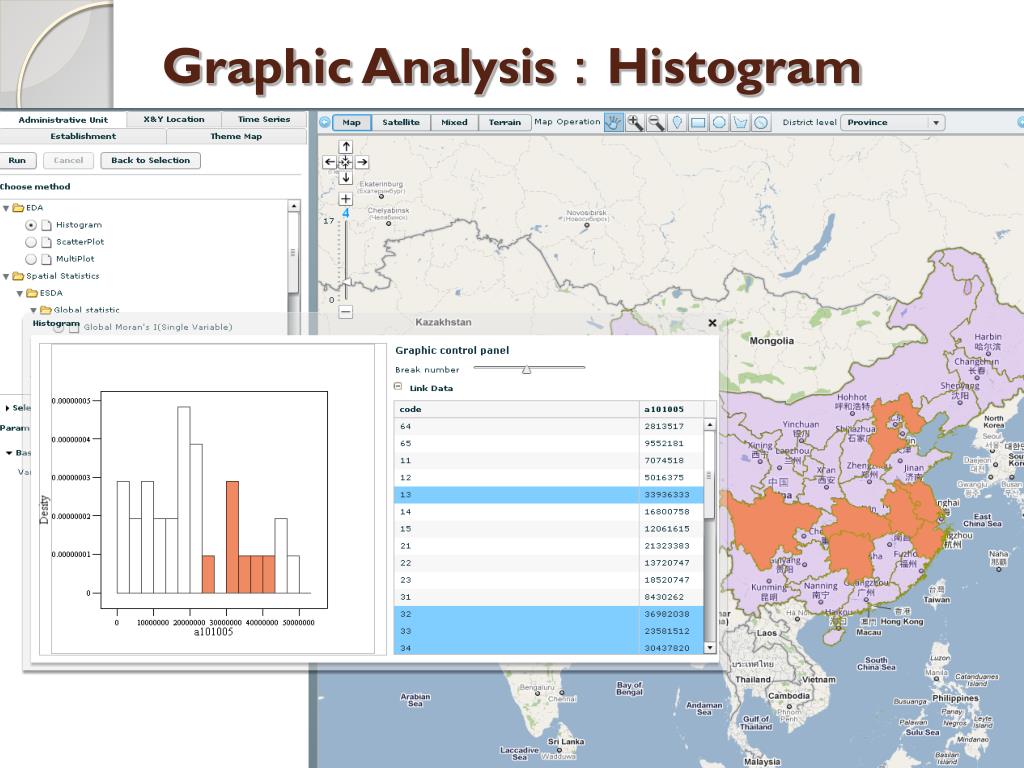Click the map zoom level slider handle
This screenshot has width=1024, height=768.
tap(347, 281)
